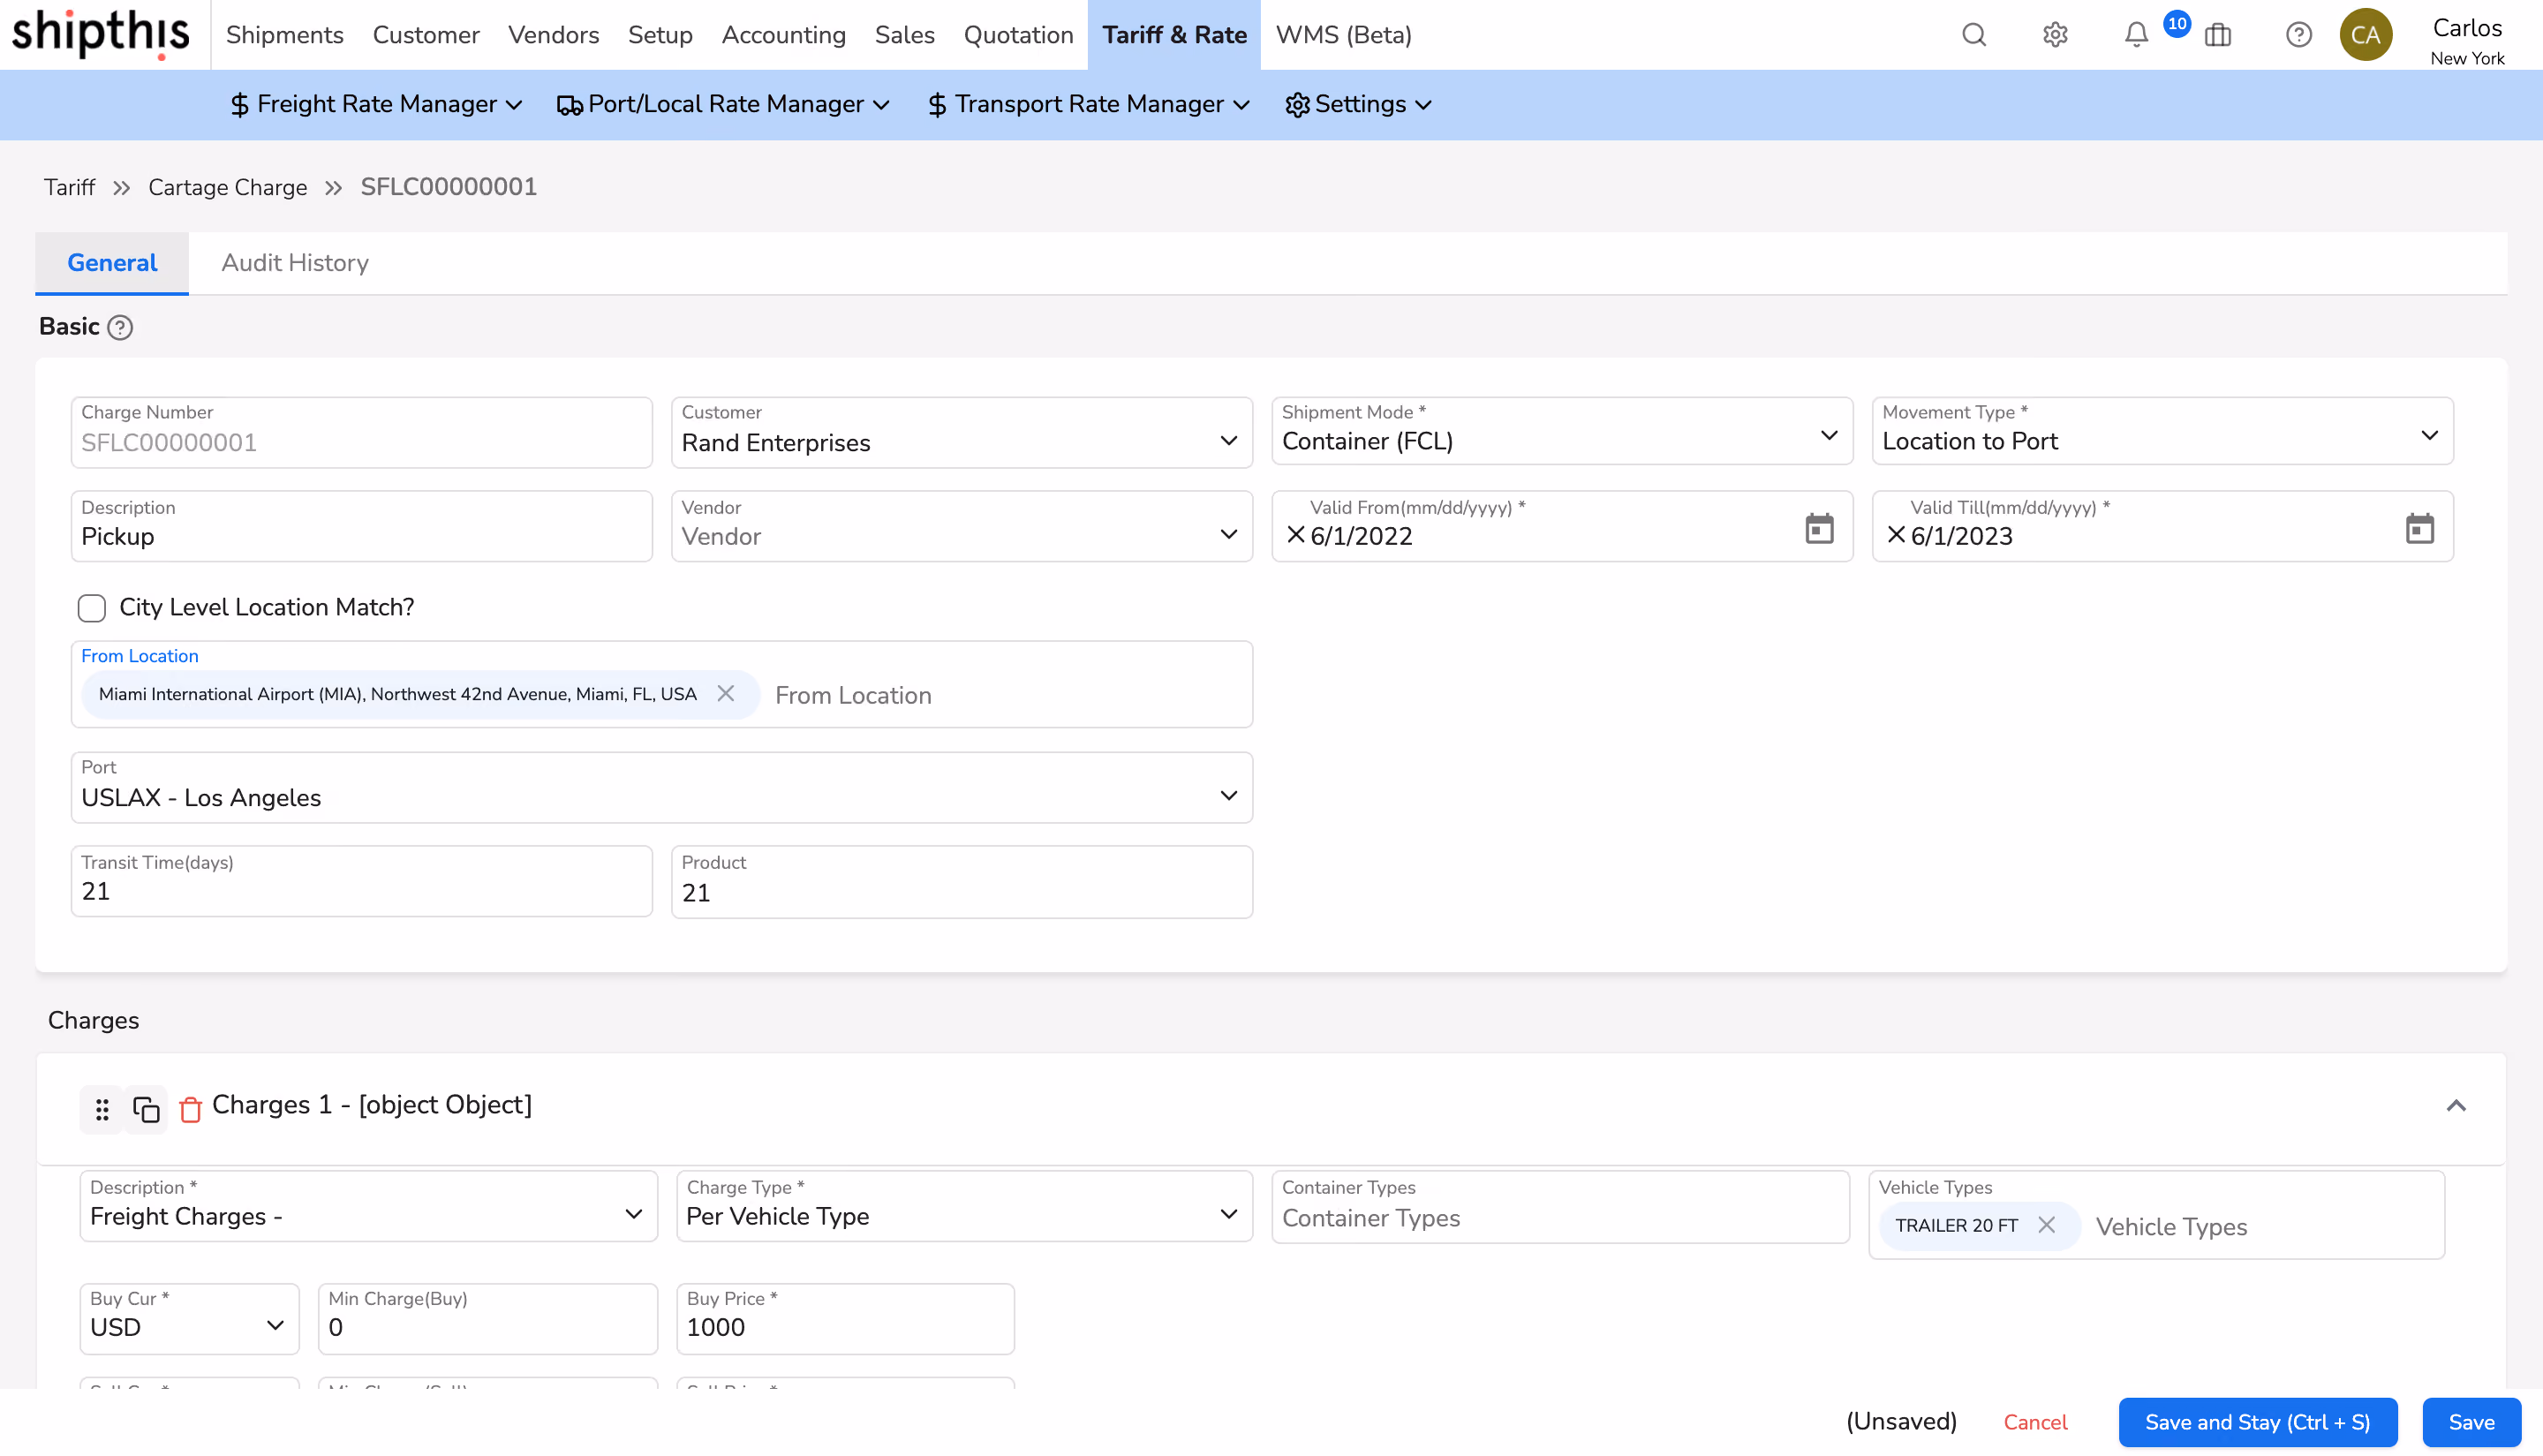
Task: Grab the Charges 1 drag handle
Action: click(102, 1109)
